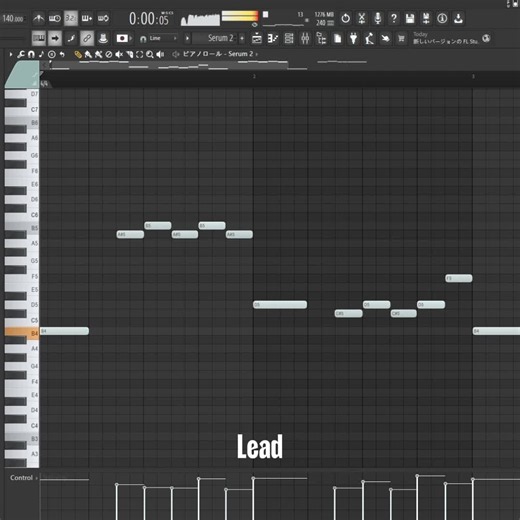The image size is (520, 520).
Task: Open piano roll tools wrench menu
Action: click(x=21, y=54)
